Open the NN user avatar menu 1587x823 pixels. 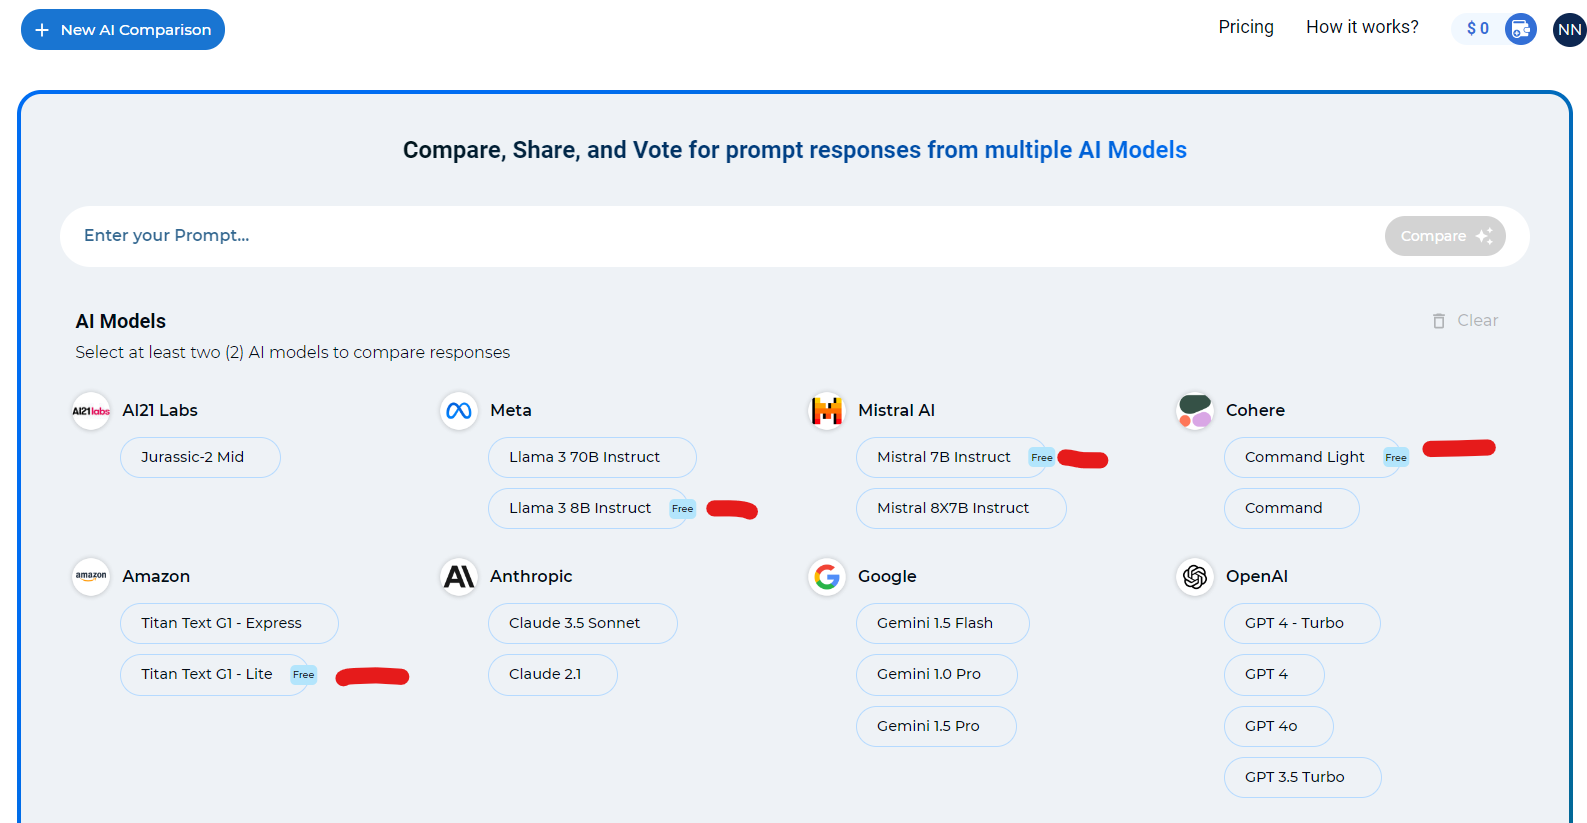pos(1569,30)
